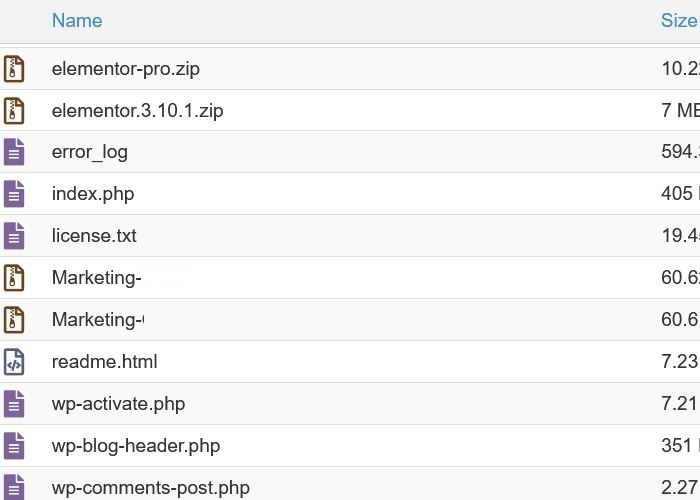700x500 pixels.
Task: Select the license.txt file name
Action: click(x=94, y=236)
